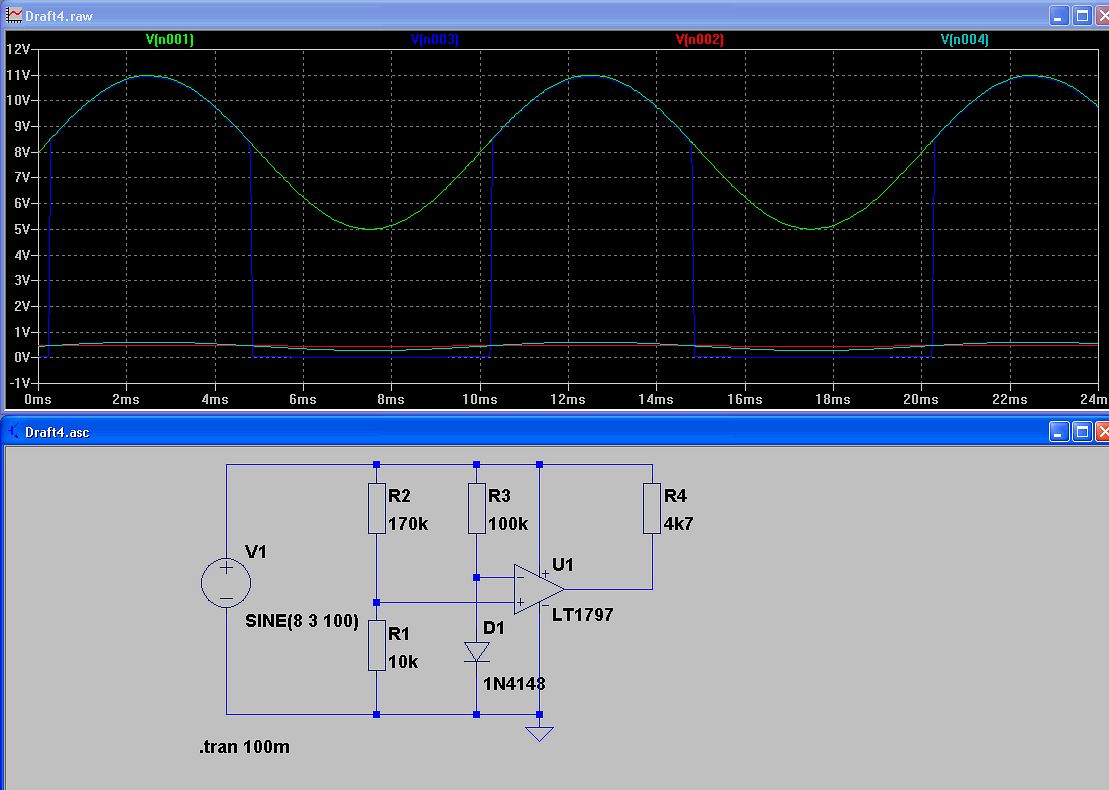Select voltage source V1 symbol

point(226,583)
